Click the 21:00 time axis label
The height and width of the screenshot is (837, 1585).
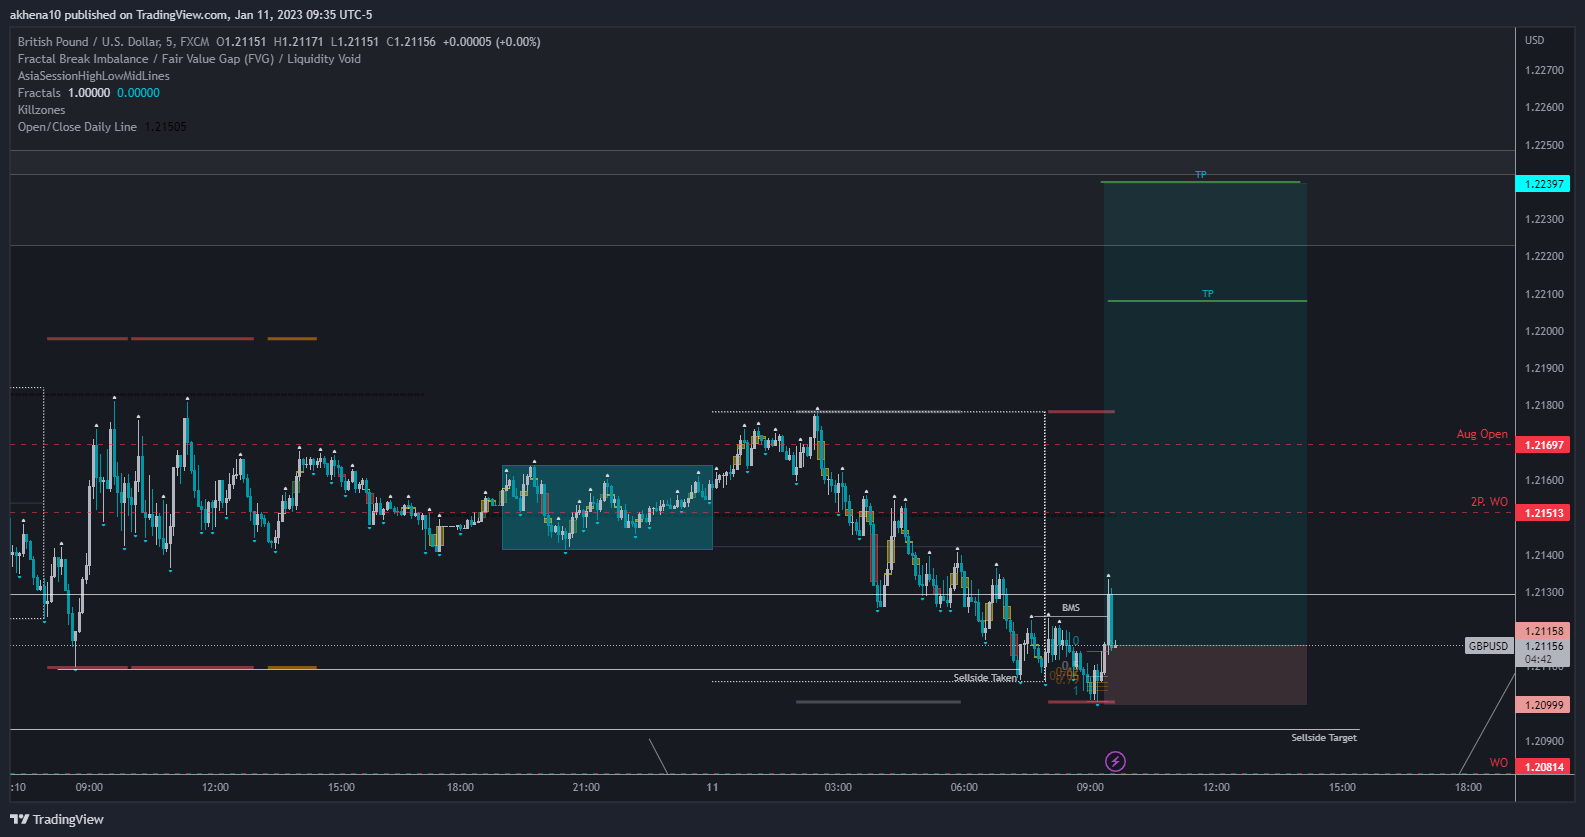point(586,787)
